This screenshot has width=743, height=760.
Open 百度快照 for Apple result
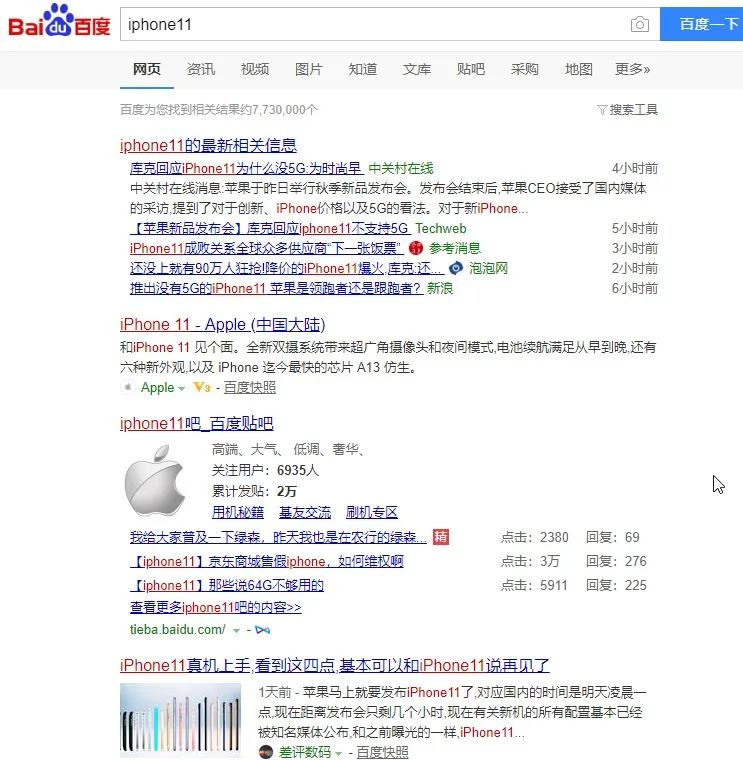click(250, 387)
